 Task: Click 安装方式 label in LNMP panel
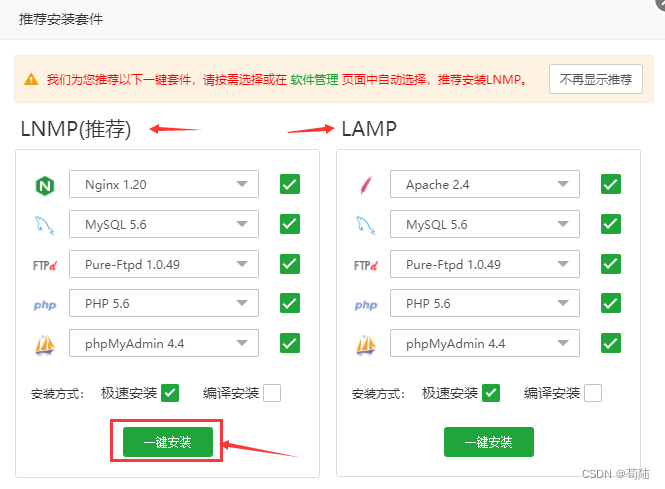[57, 394]
